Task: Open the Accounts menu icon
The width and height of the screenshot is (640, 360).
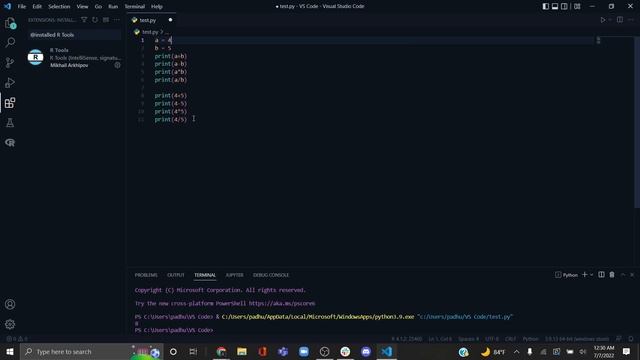Action: tap(10, 304)
